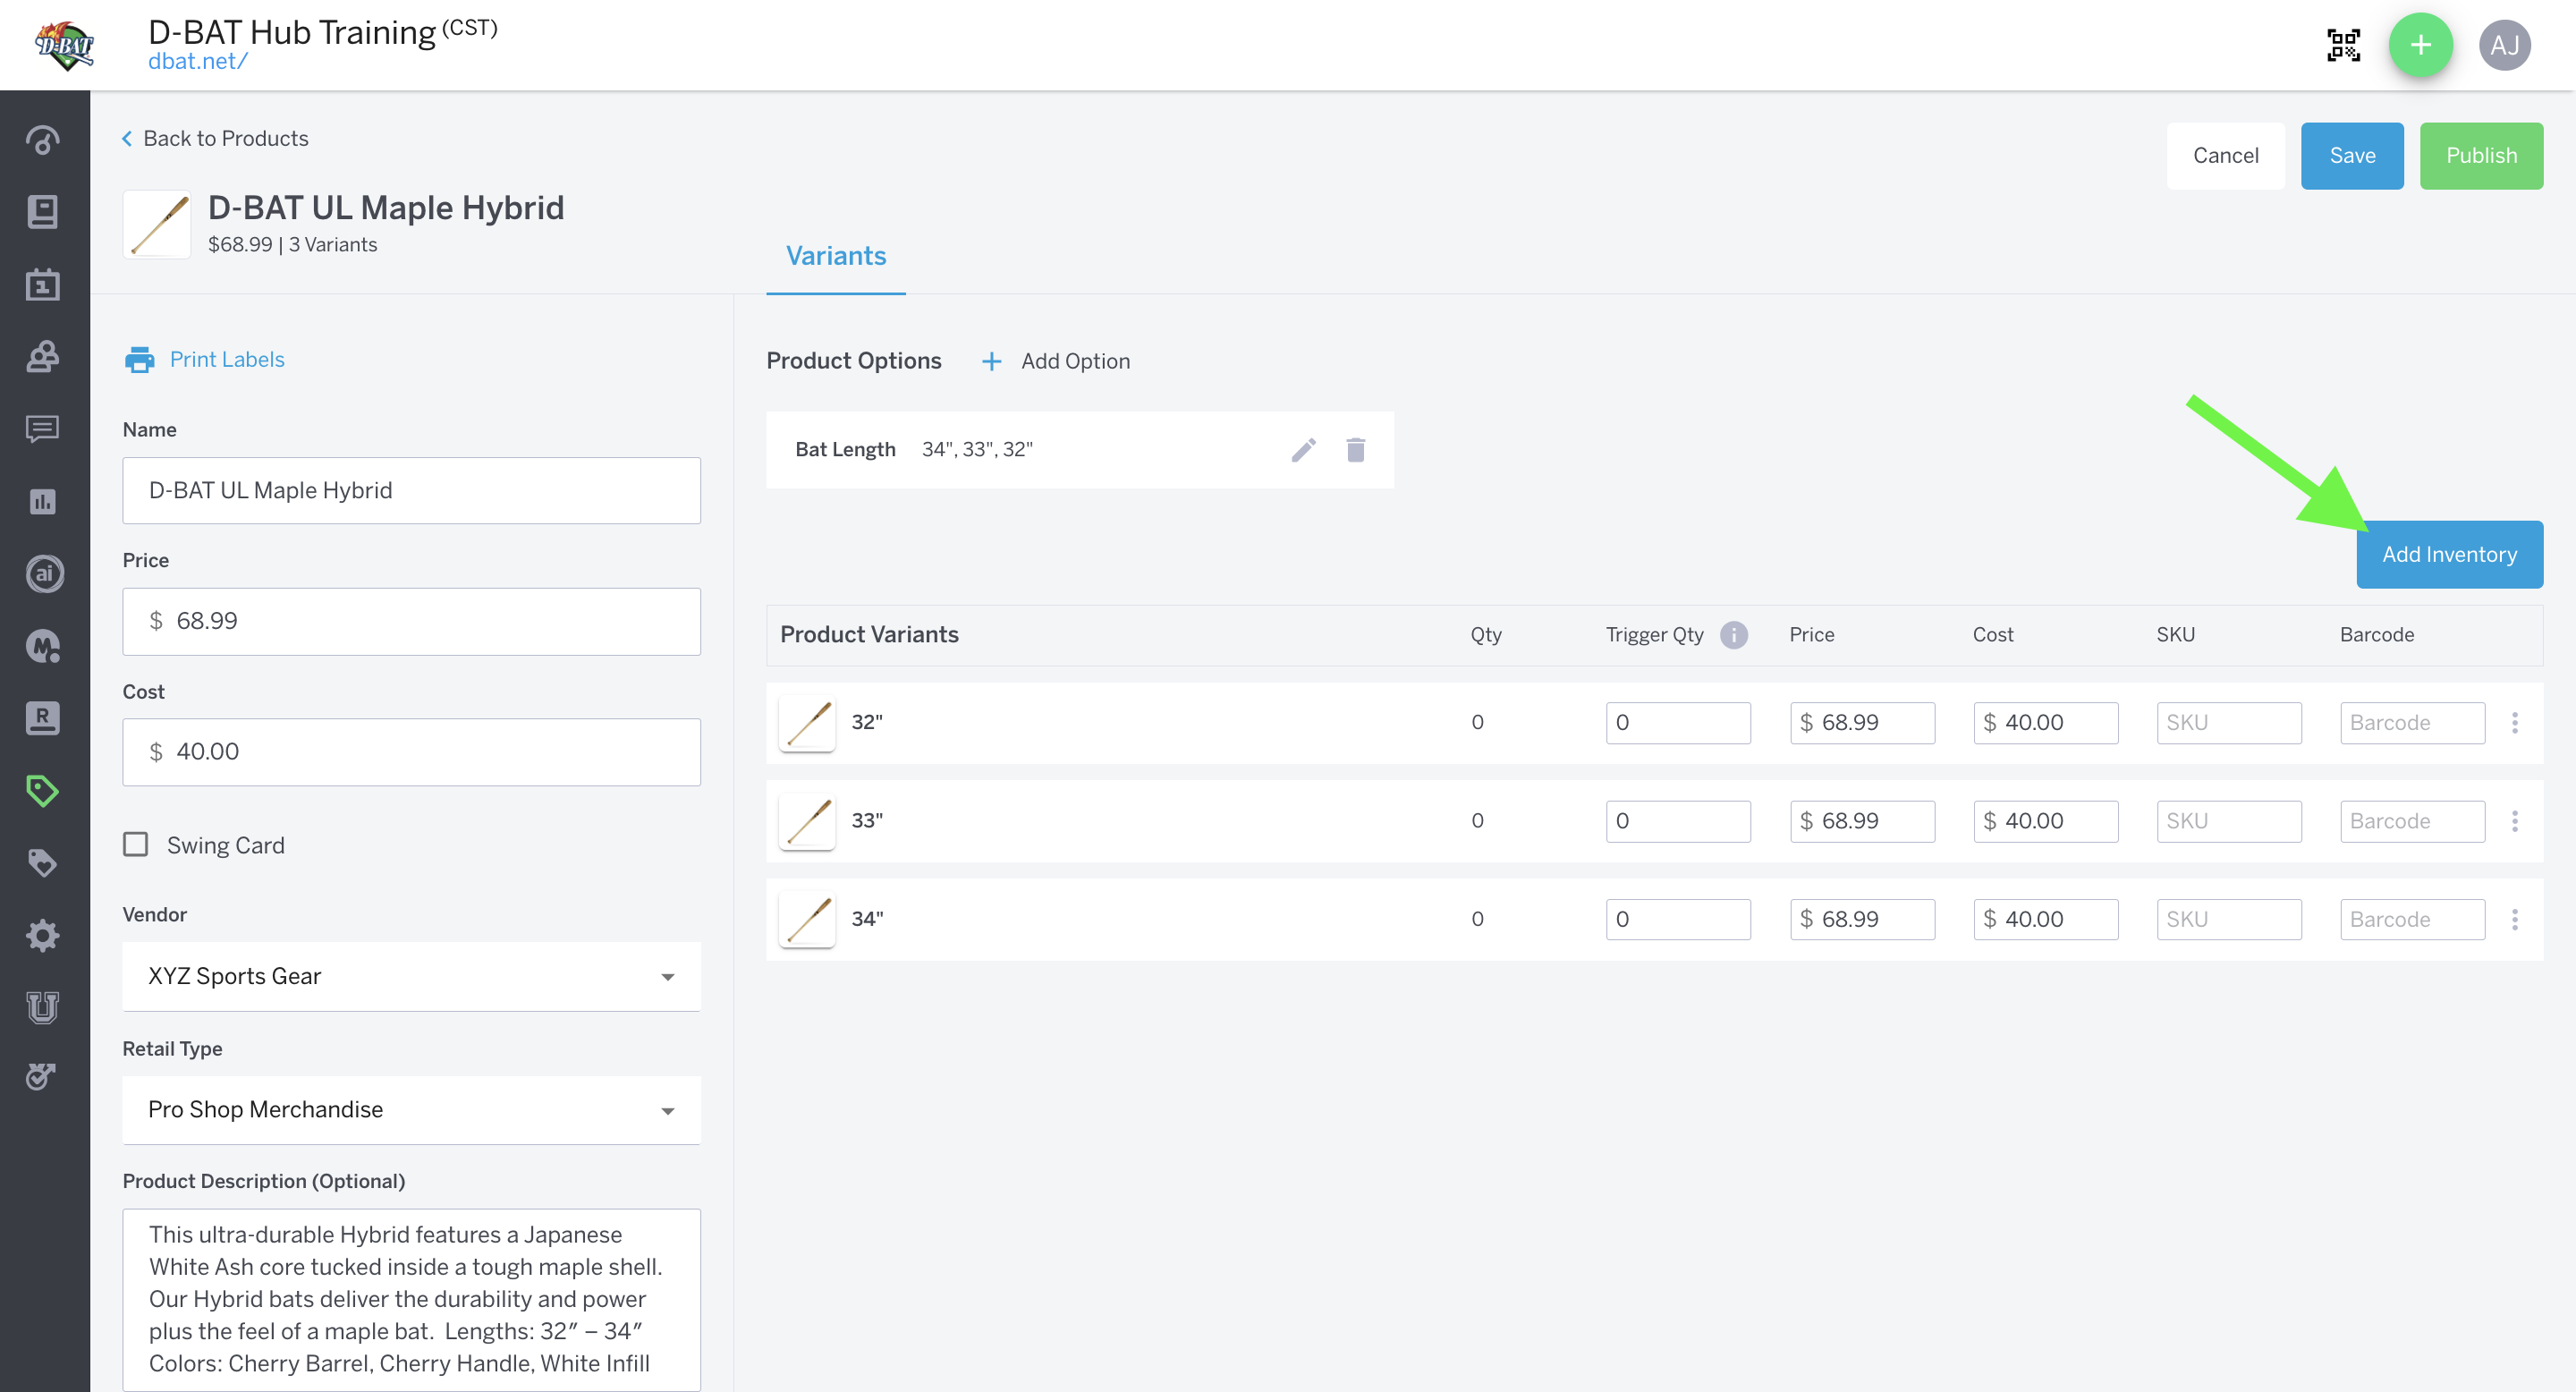The image size is (2576, 1392).
Task: Open the sidebar settings gear icon
Action: [x=42, y=936]
